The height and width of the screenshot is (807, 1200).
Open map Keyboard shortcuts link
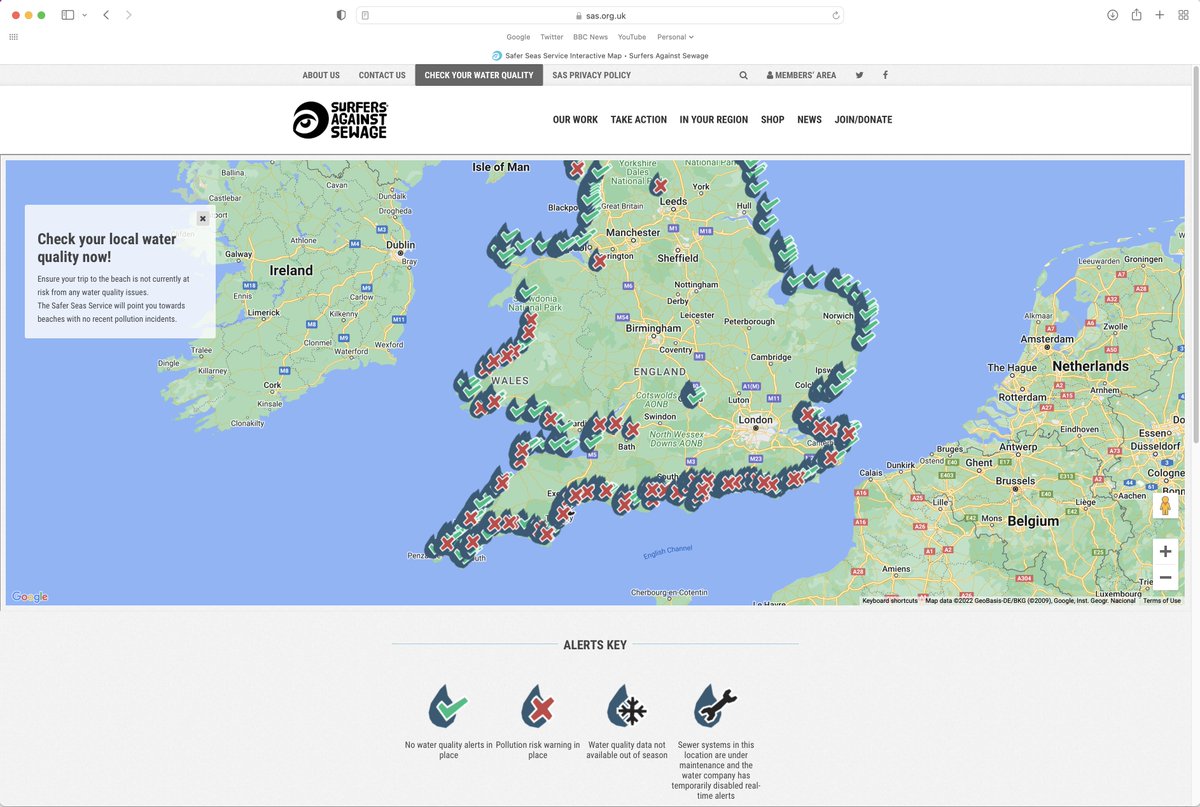coord(890,601)
